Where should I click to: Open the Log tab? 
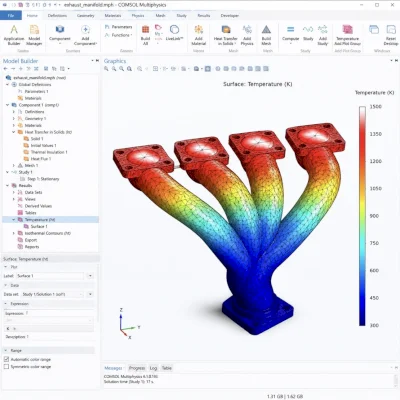point(153,368)
